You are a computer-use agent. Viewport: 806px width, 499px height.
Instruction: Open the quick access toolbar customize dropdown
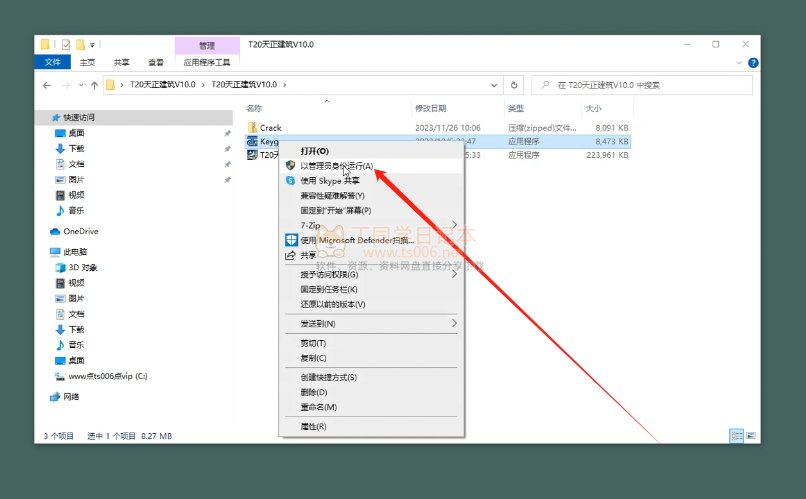[x=92, y=45]
